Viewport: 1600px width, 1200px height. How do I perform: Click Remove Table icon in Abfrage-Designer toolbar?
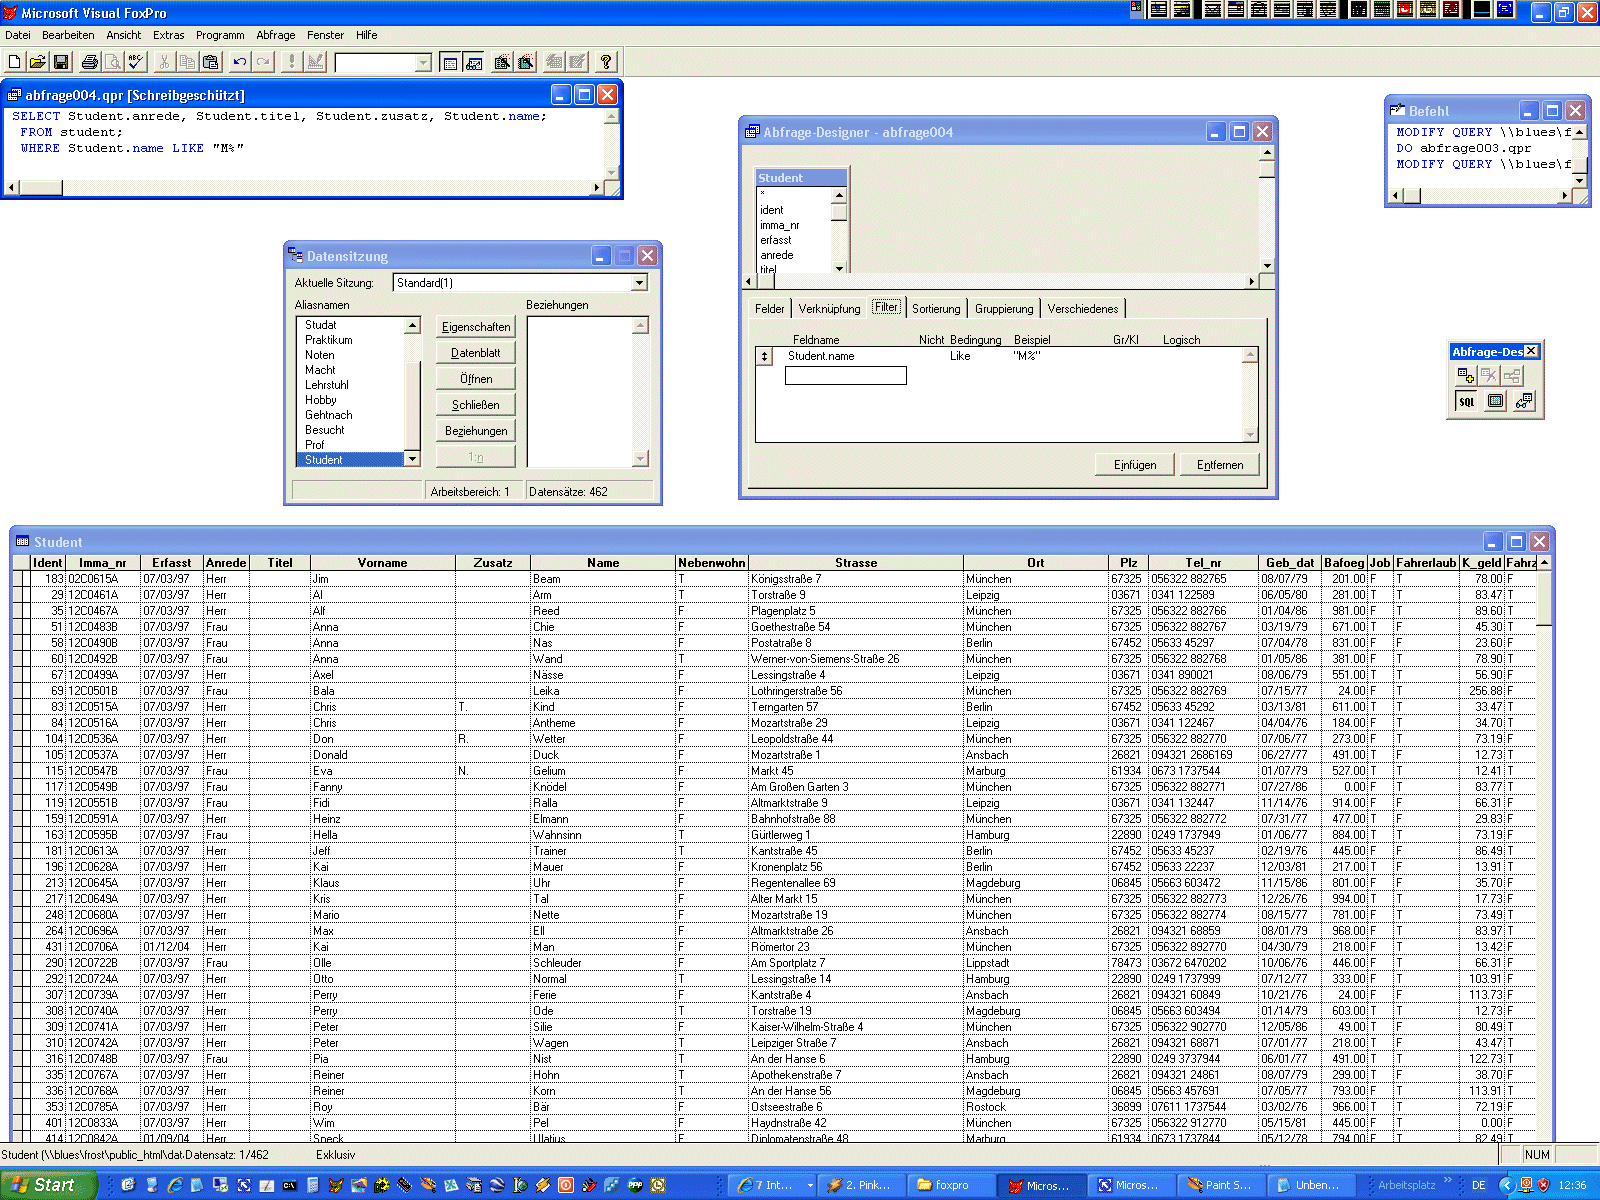point(1489,375)
